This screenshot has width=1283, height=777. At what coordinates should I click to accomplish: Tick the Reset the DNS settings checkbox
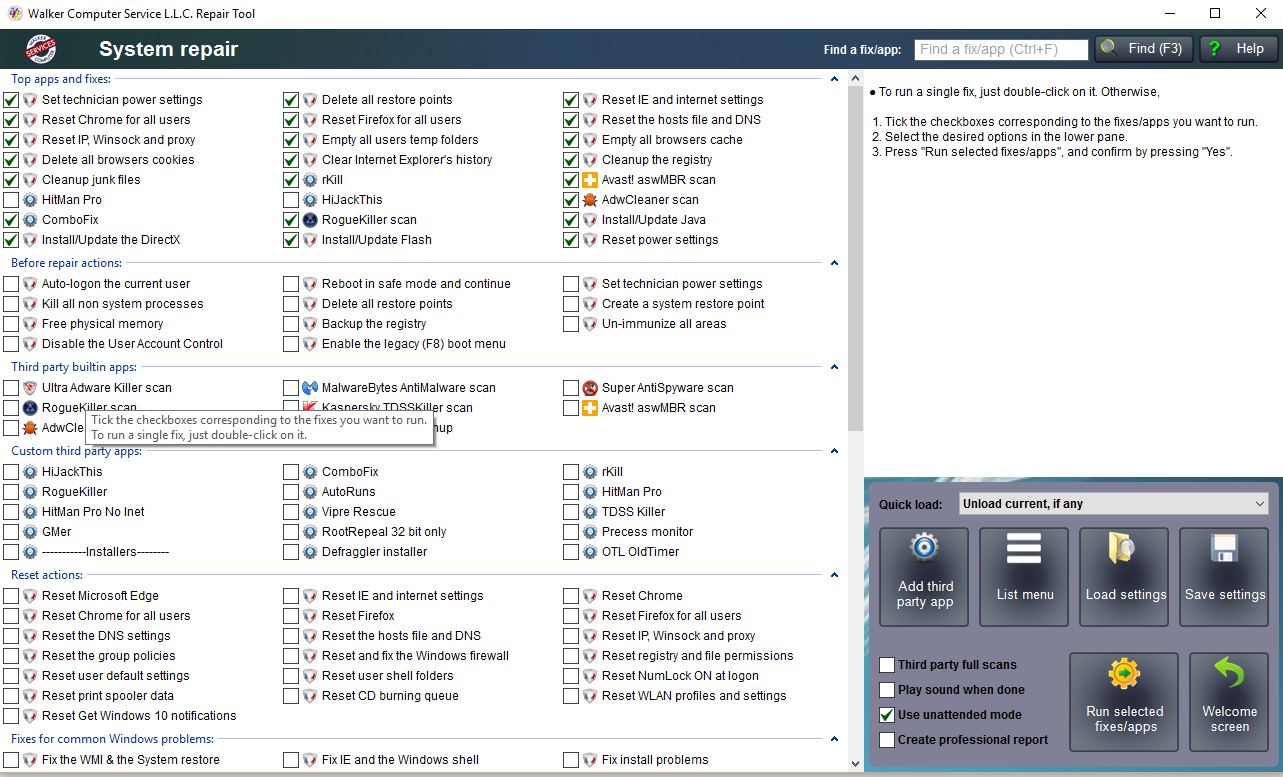click(x=11, y=636)
